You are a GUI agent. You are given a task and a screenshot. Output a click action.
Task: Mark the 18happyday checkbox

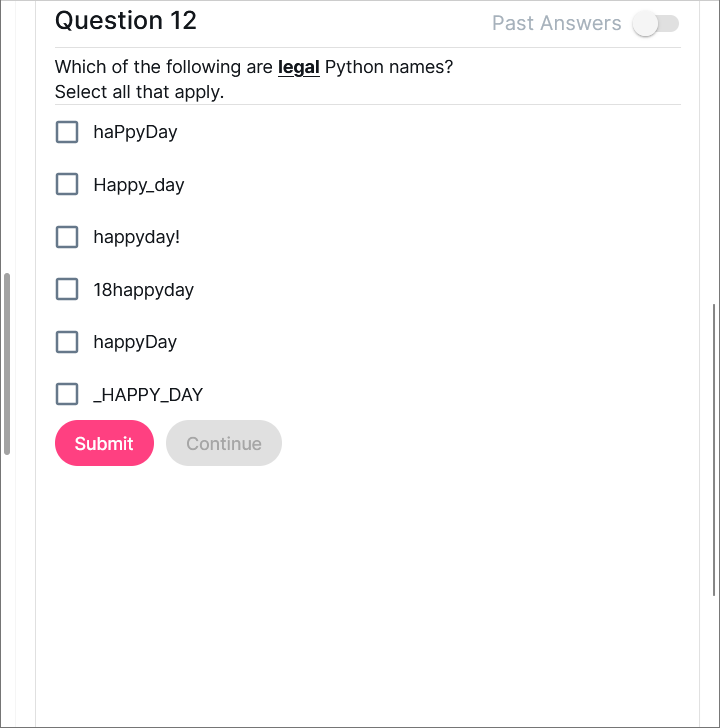click(67, 289)
